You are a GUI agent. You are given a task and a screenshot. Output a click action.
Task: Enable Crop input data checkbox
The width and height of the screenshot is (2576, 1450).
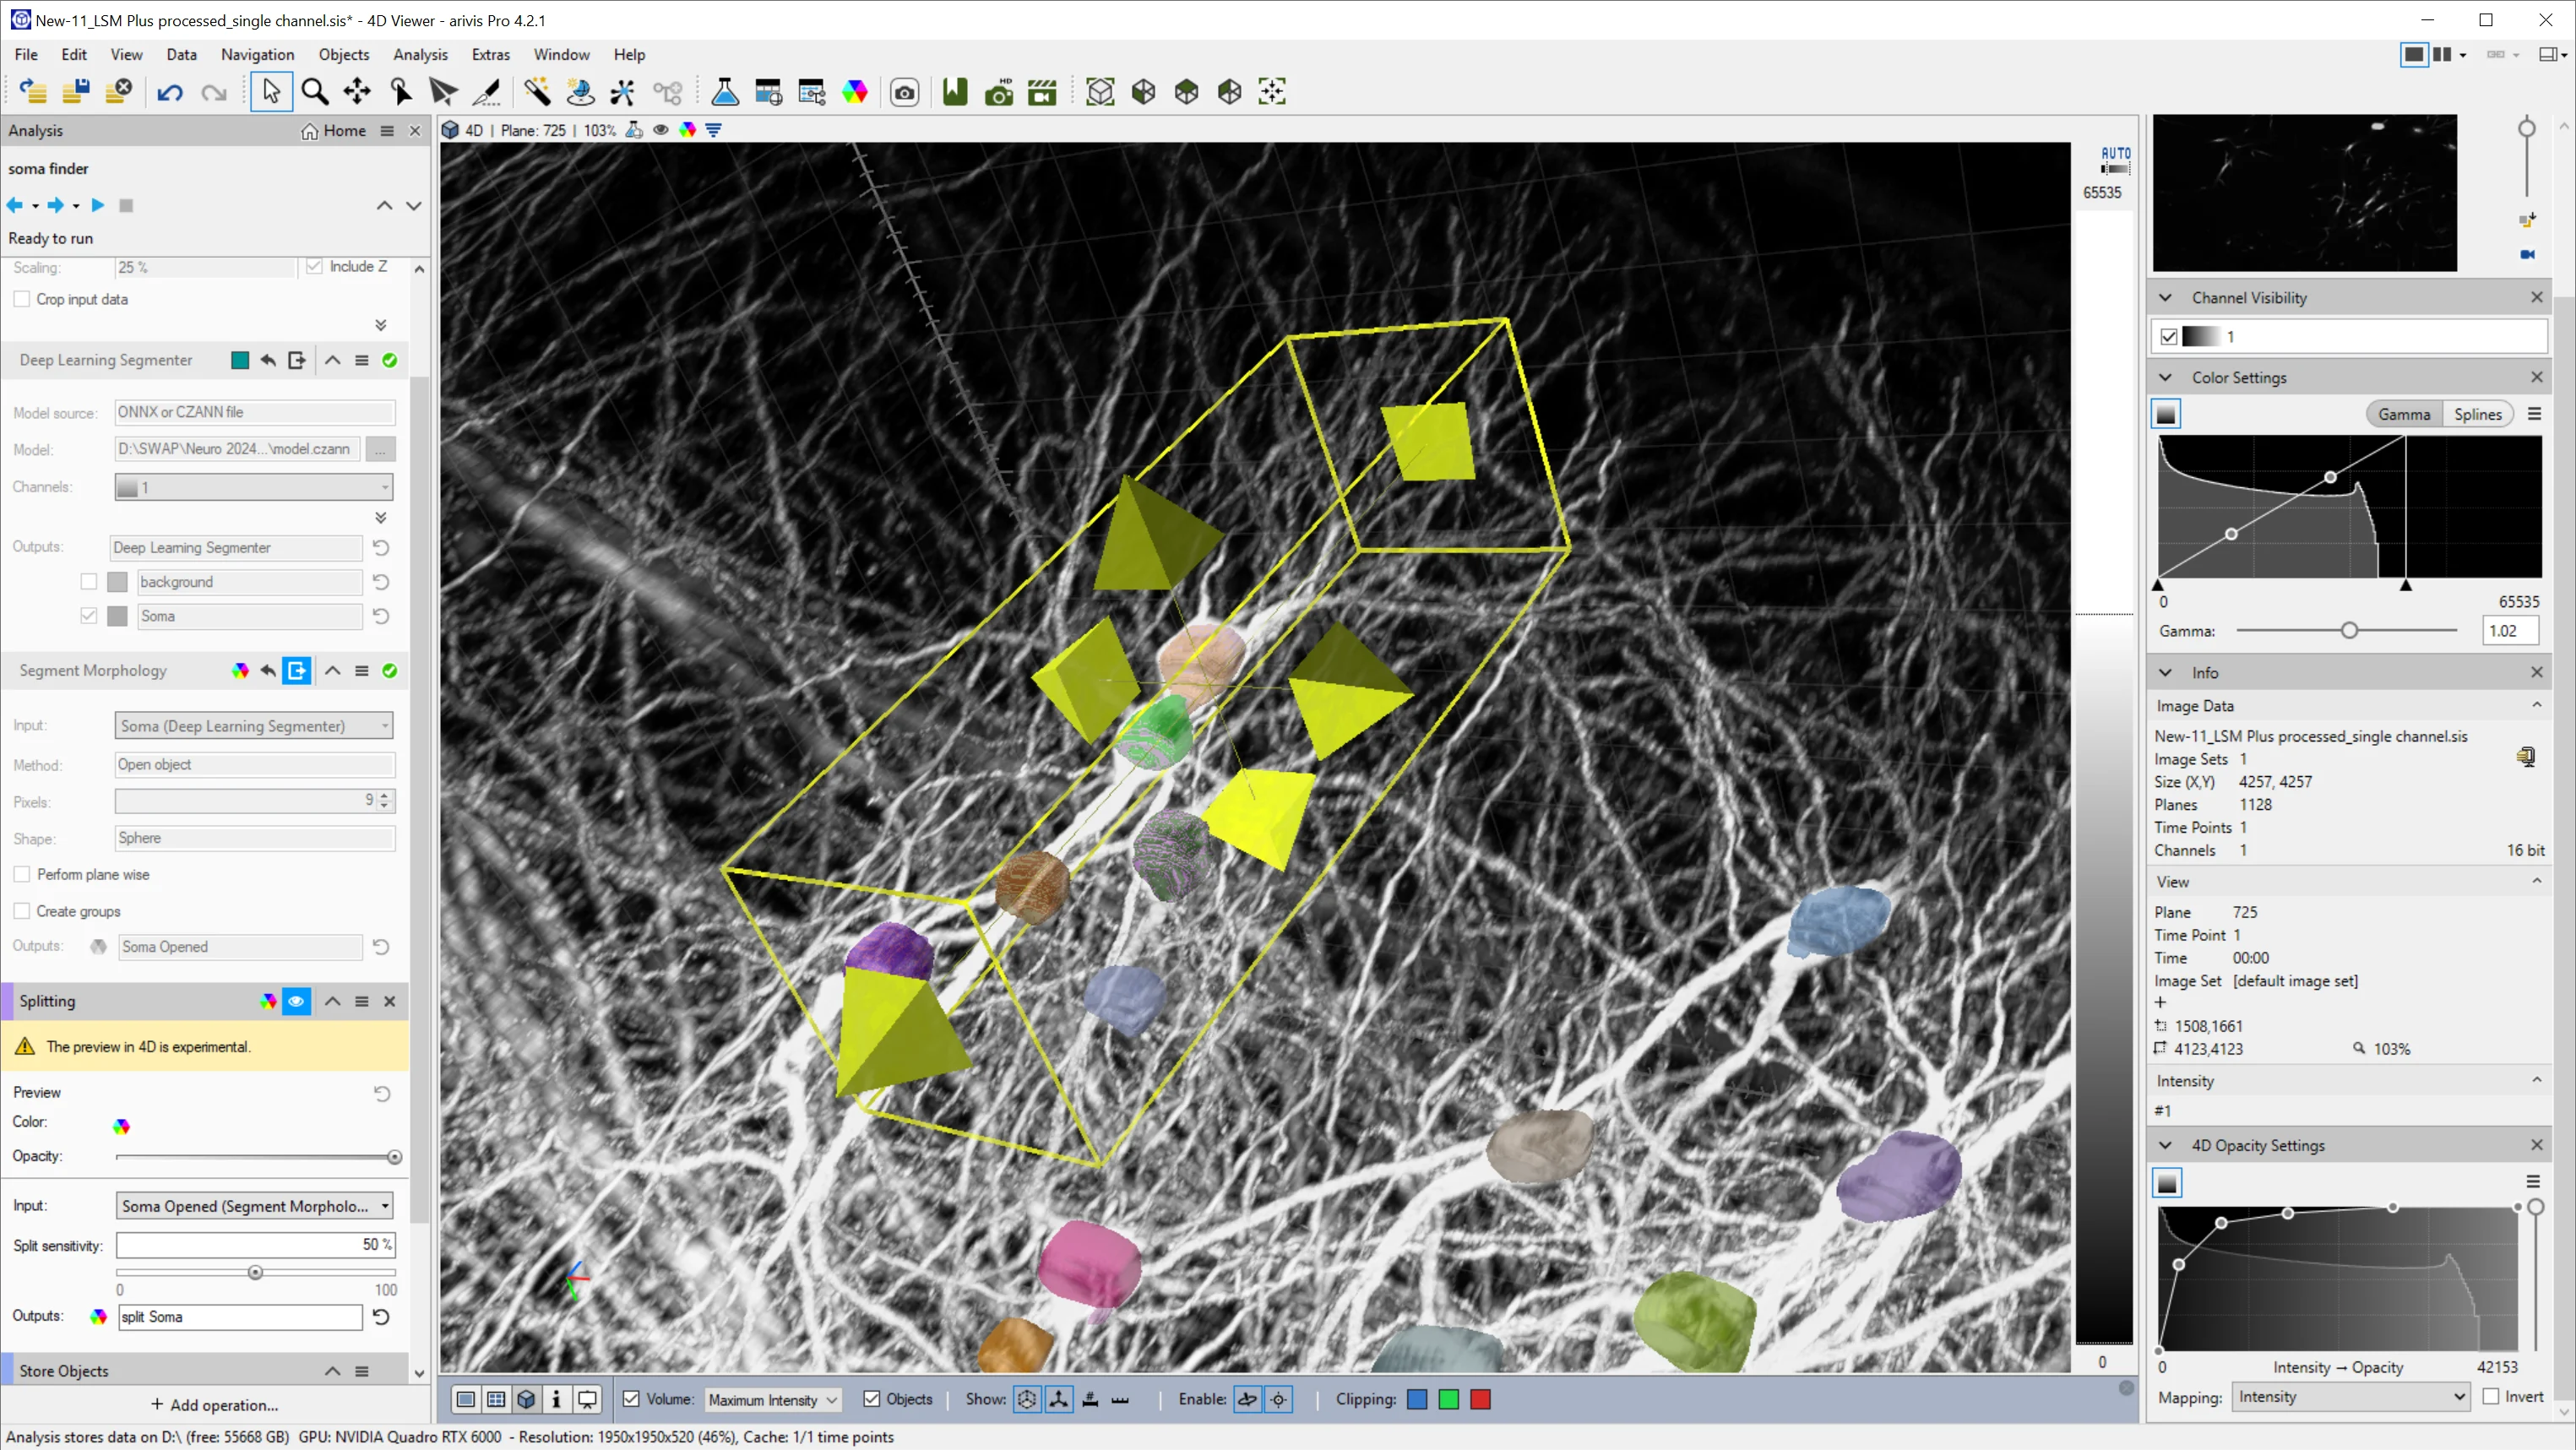coord(22,299)
